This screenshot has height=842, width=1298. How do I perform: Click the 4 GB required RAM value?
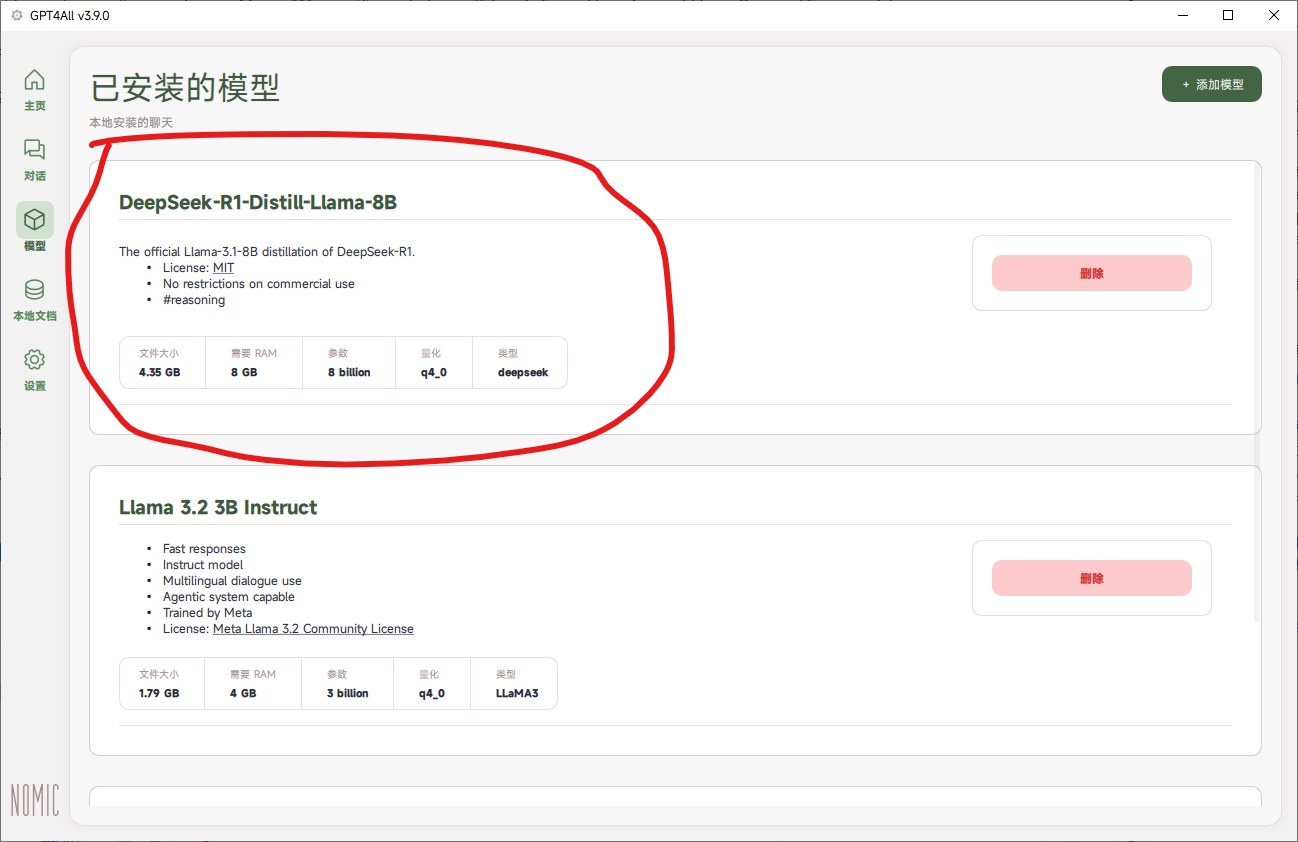[x=243, y=693]
